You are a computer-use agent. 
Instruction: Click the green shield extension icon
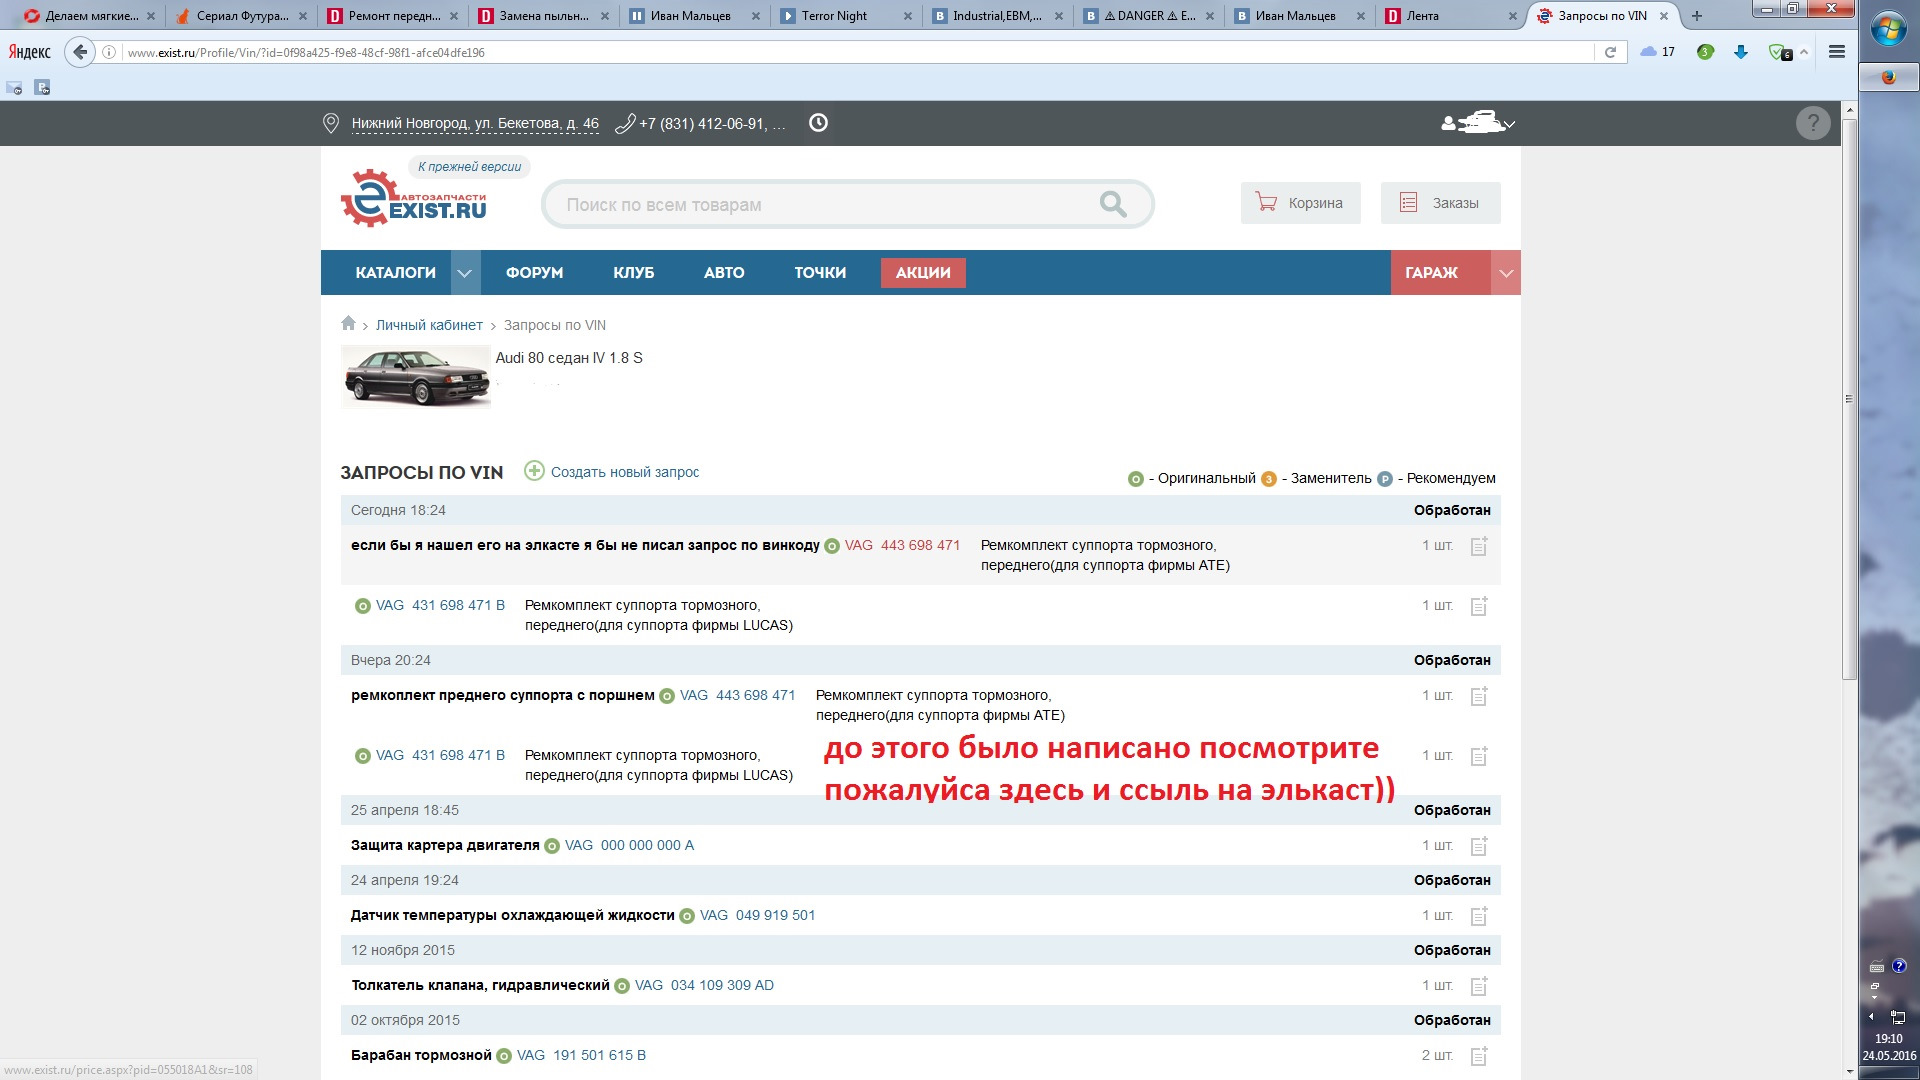[1779, 52]
